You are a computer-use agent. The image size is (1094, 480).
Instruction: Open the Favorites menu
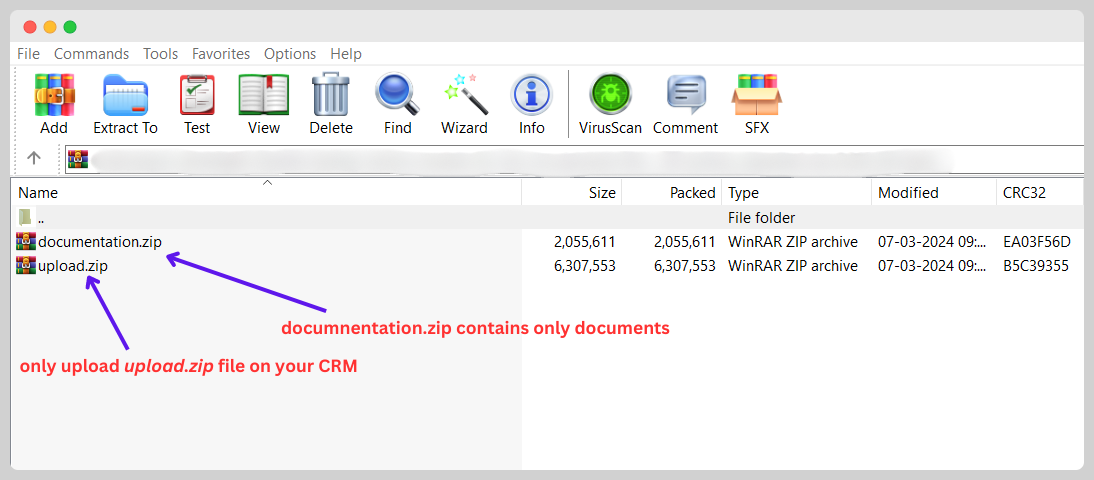click(x=221, y=54)
